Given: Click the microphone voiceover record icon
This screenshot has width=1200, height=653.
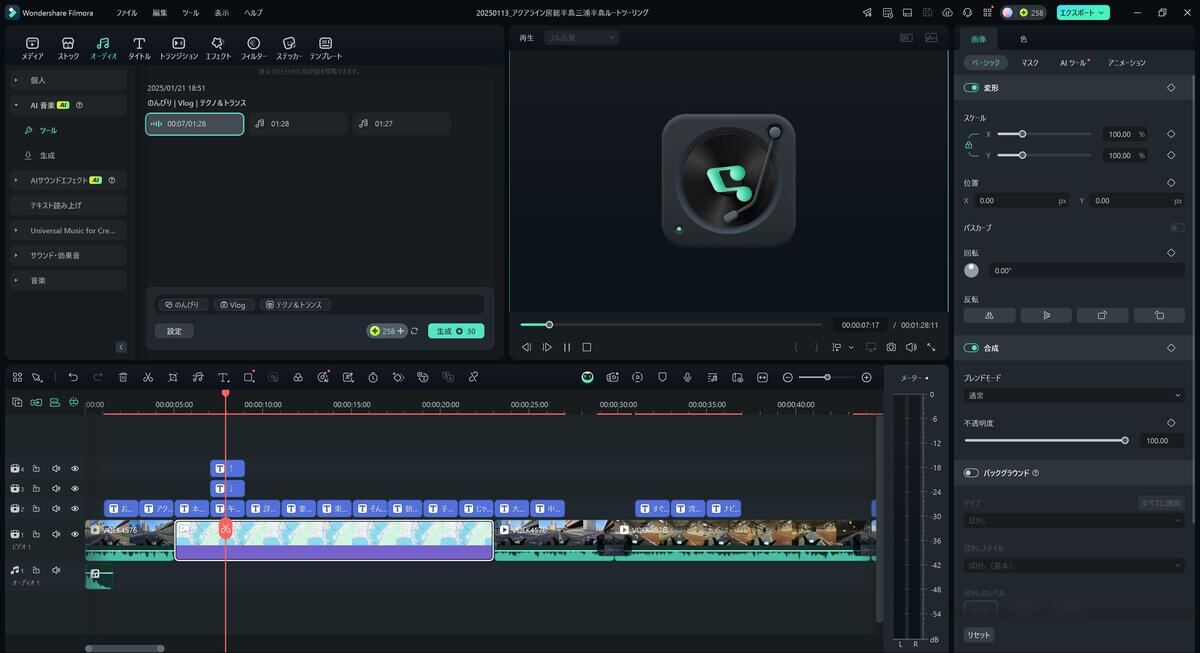Looking at the screenshot, I should click(687, 377).
